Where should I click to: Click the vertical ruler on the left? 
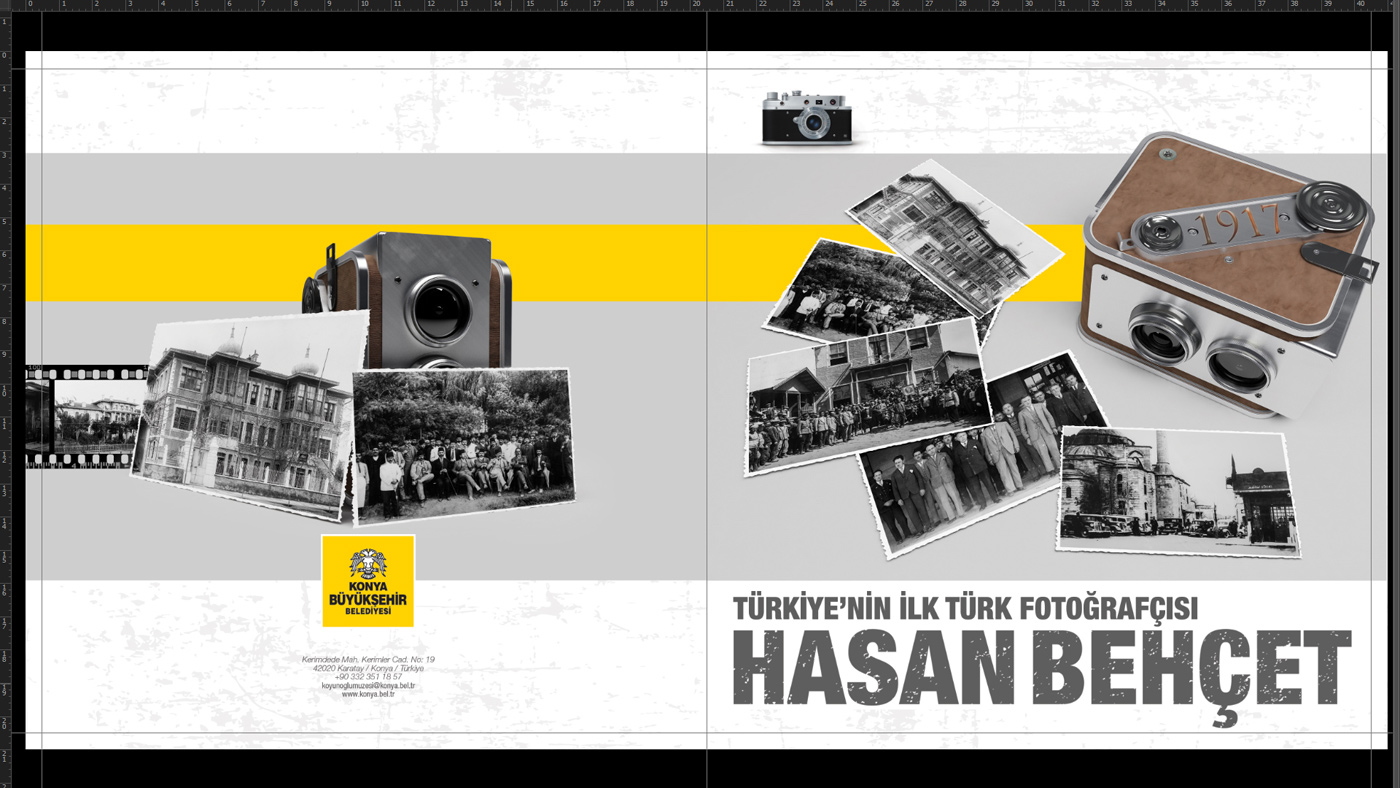(5, 400)
